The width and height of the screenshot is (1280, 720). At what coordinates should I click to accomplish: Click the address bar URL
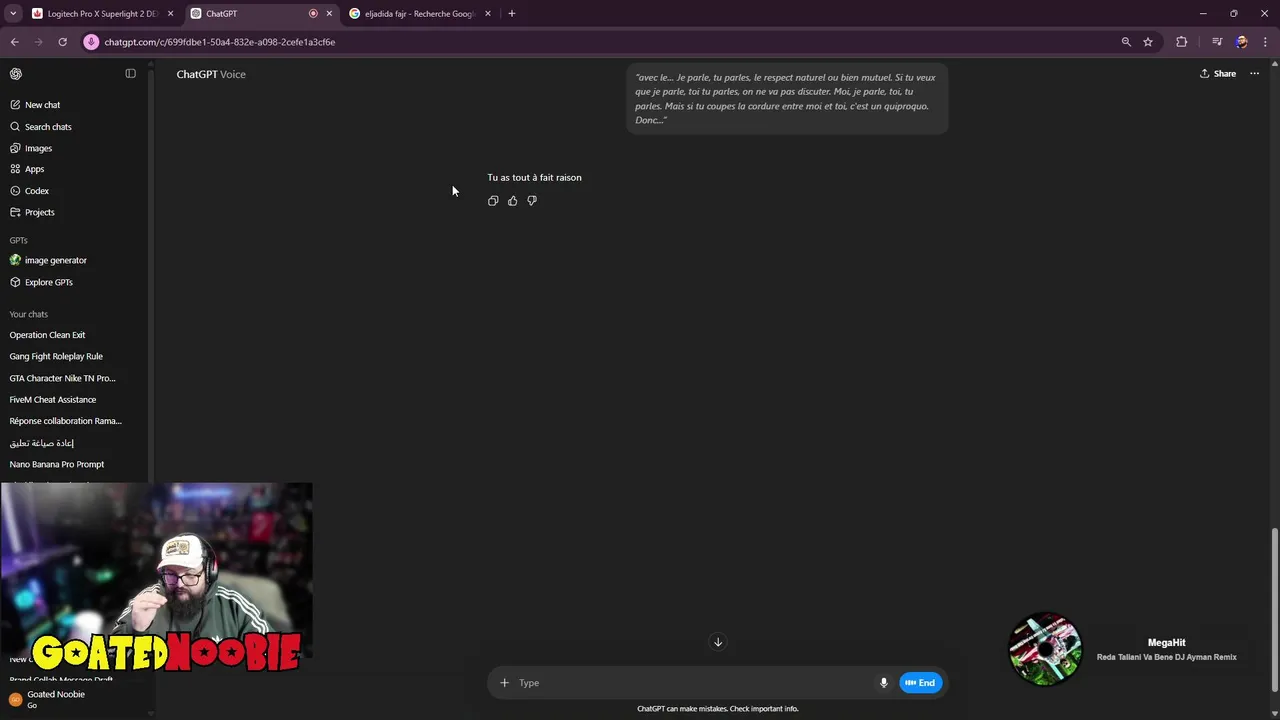click(220, 42)
